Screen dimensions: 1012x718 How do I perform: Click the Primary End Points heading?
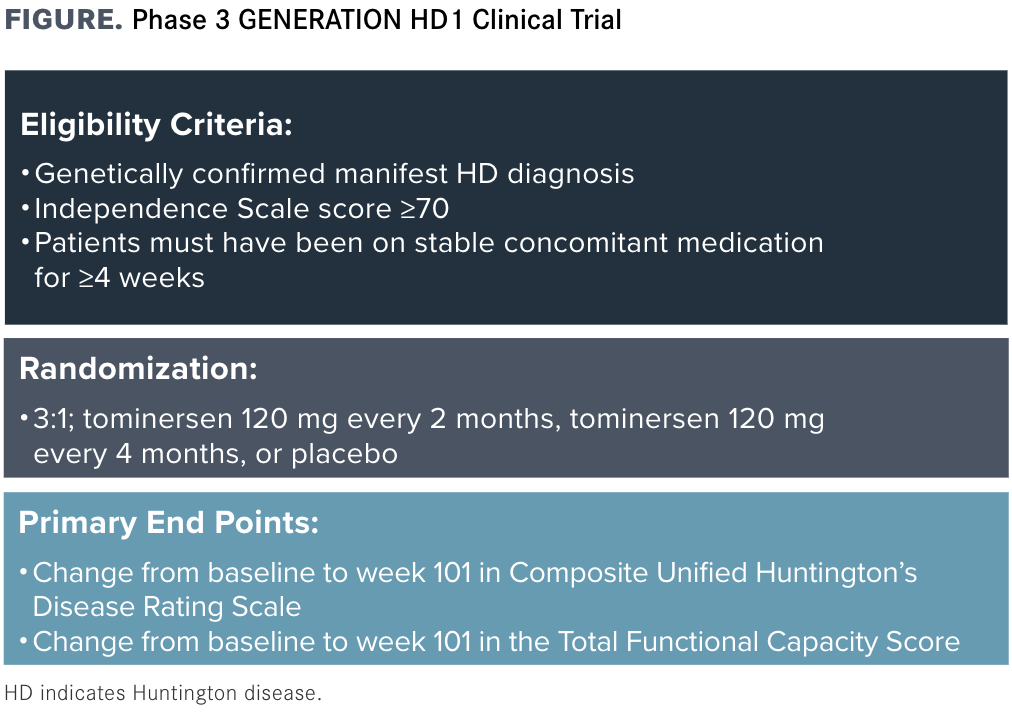(168, 522)
